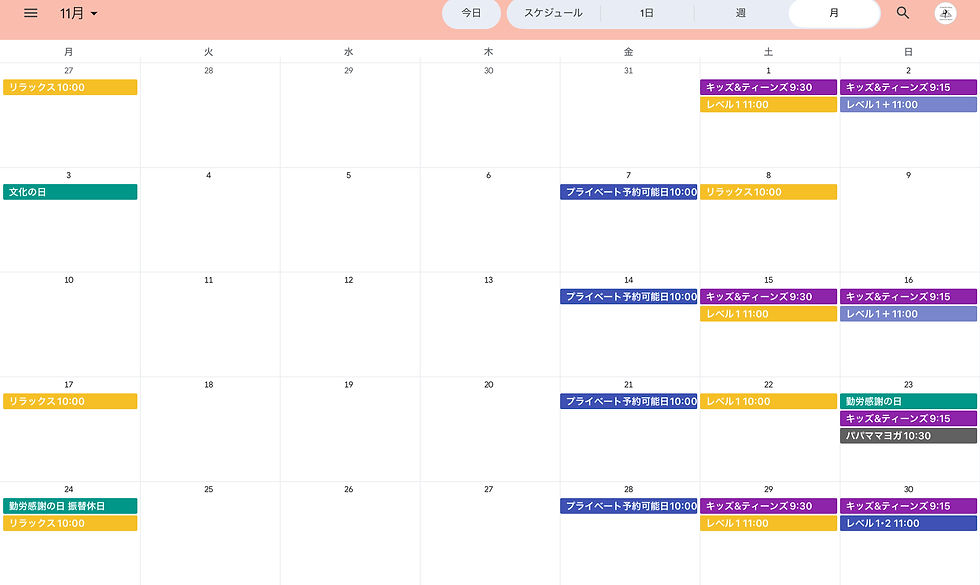Select date number 4

209,176
